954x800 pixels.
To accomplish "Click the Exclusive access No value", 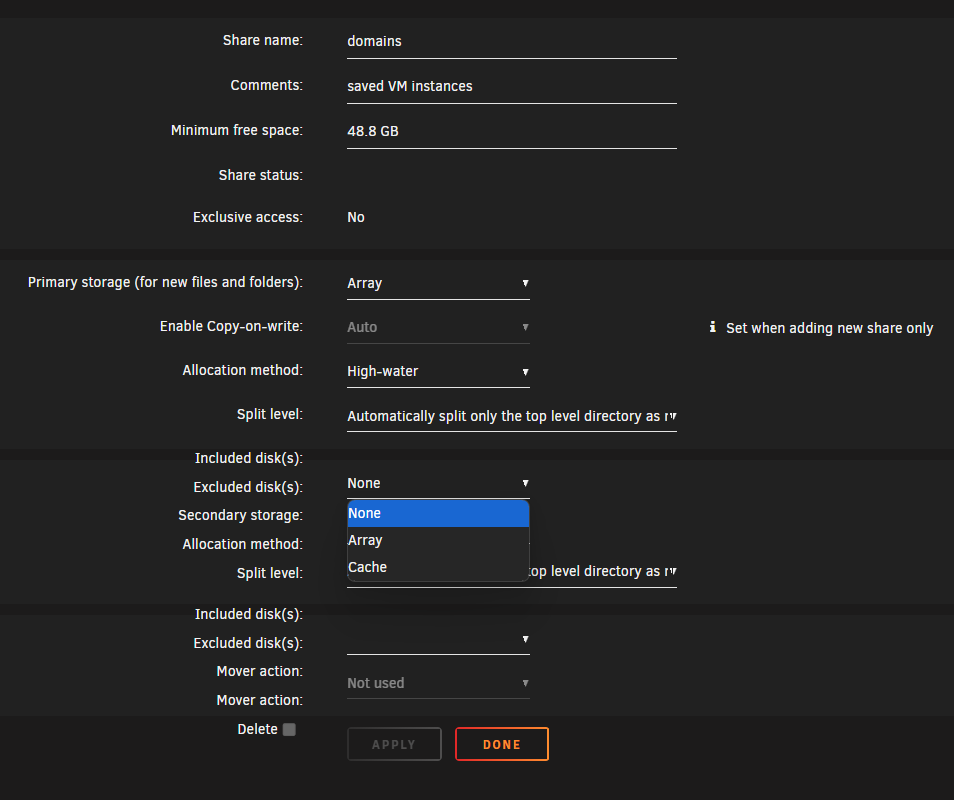I will click(x=356, y=218).
